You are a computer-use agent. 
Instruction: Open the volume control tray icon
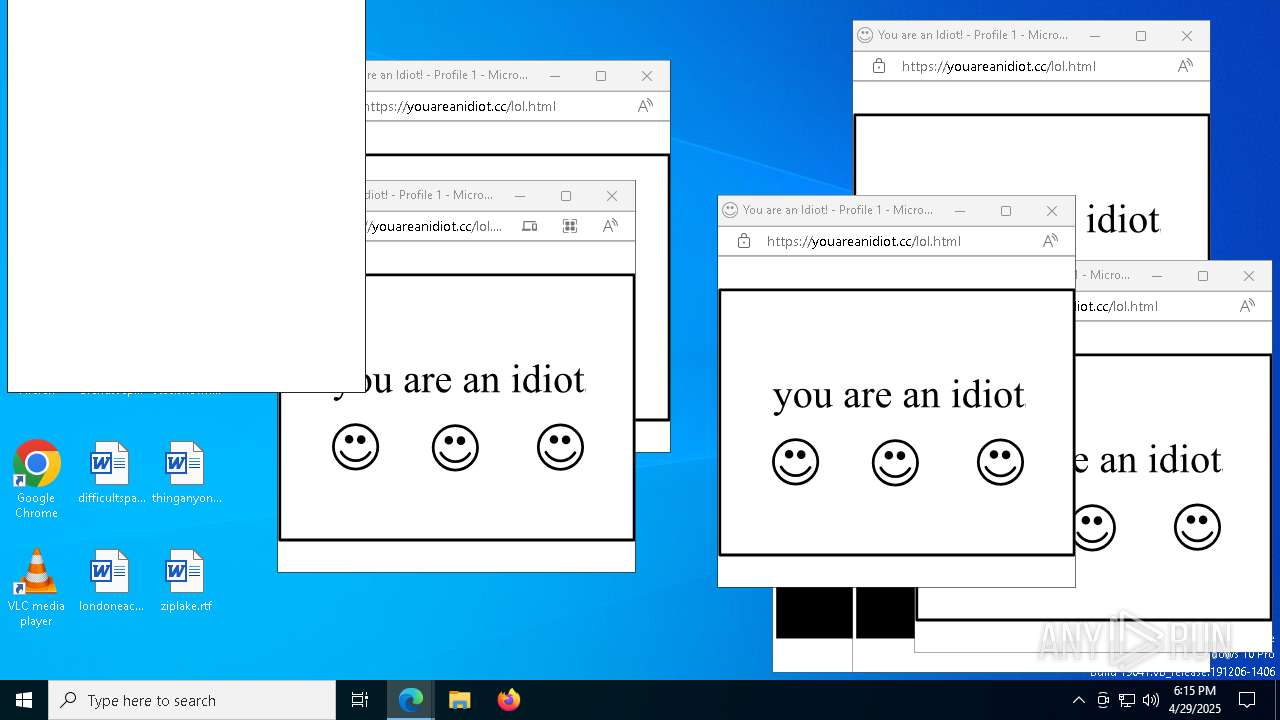[1151, 700]
